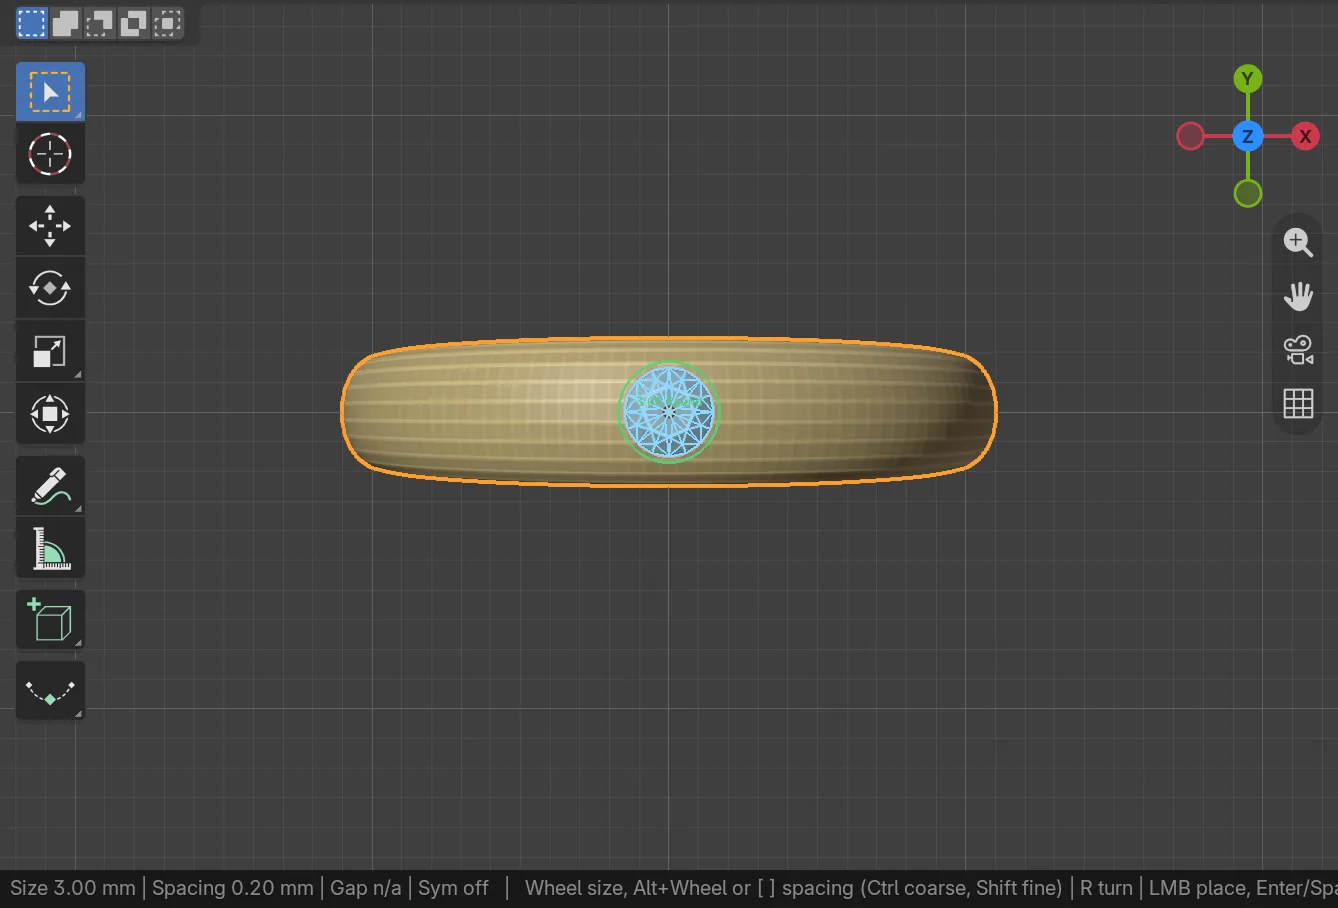
Task: Click the pan hand viewport icon
Action: click(1298, 296)
